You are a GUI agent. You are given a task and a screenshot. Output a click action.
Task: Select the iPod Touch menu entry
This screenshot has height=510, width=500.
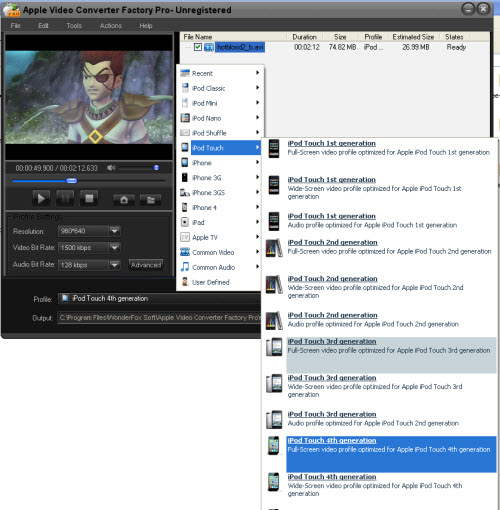click(220, 148)
